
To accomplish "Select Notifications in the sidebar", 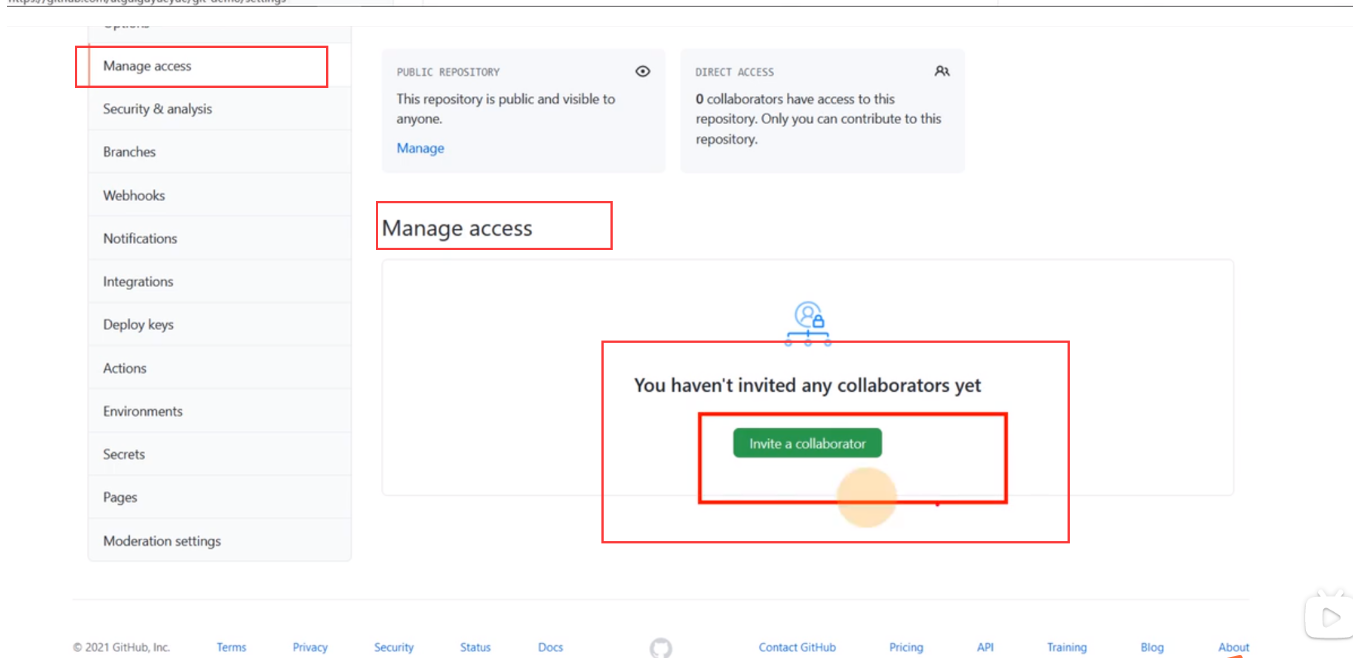I will pos(219,238).
